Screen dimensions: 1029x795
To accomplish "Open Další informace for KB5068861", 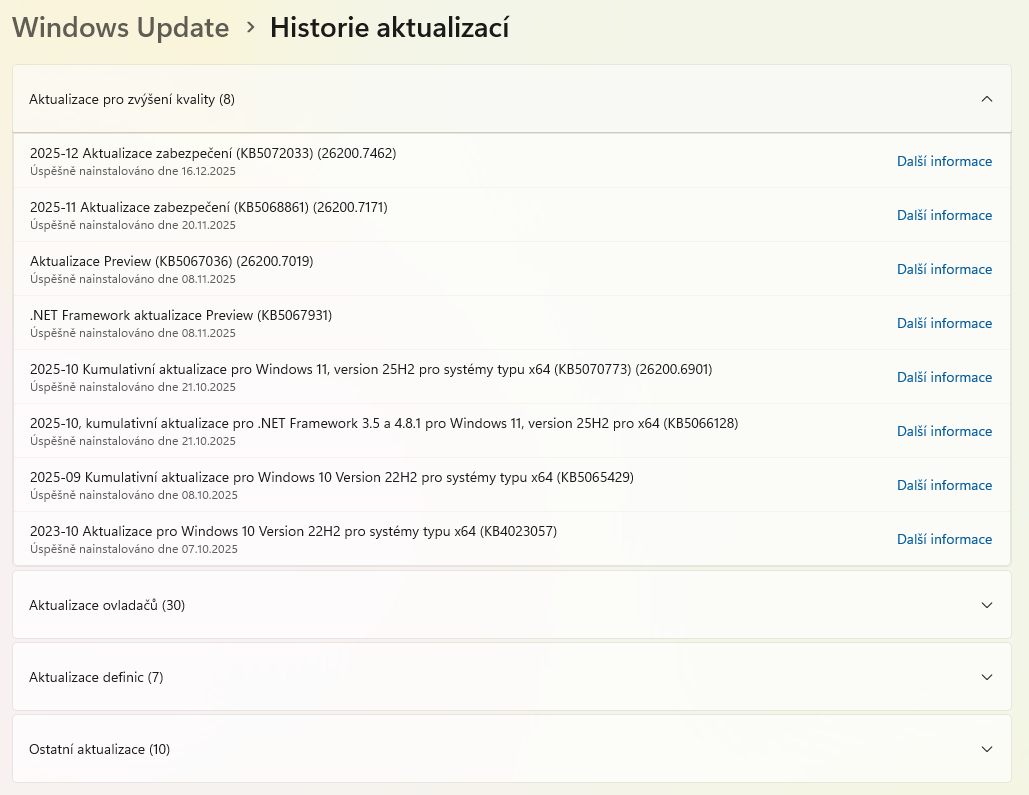I will (944, 215).
